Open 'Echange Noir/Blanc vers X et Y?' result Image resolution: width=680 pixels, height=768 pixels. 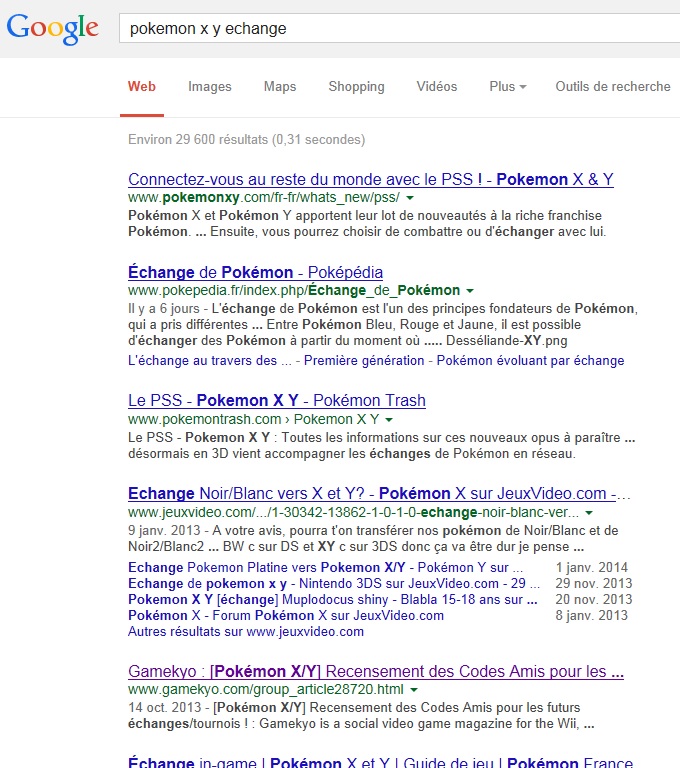pos(379,493)
